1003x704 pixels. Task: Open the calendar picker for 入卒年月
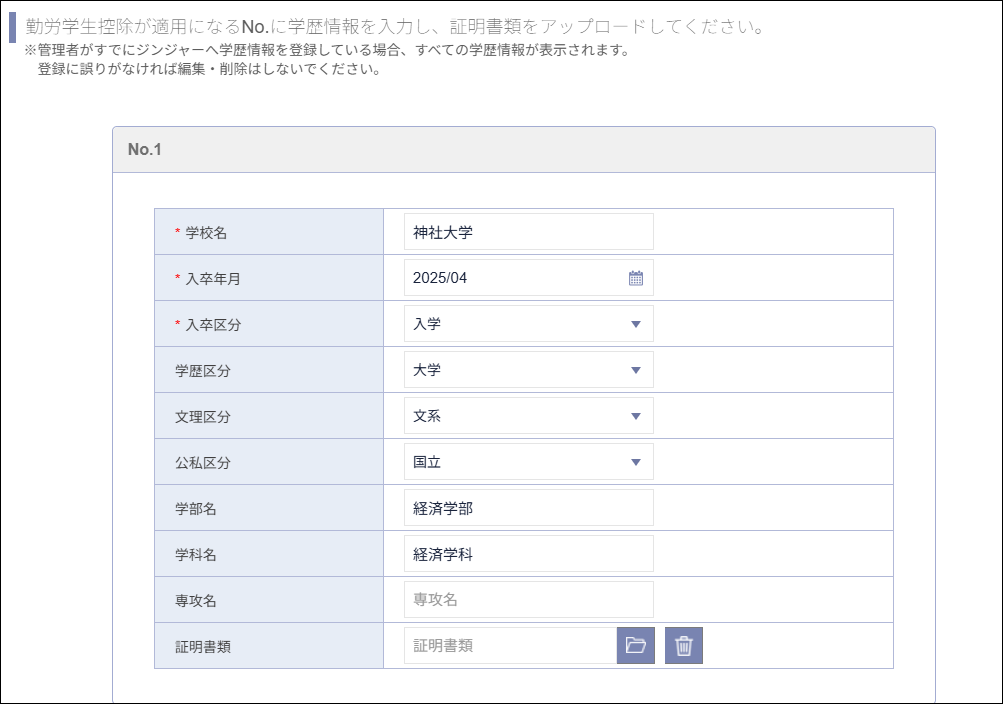637,277
